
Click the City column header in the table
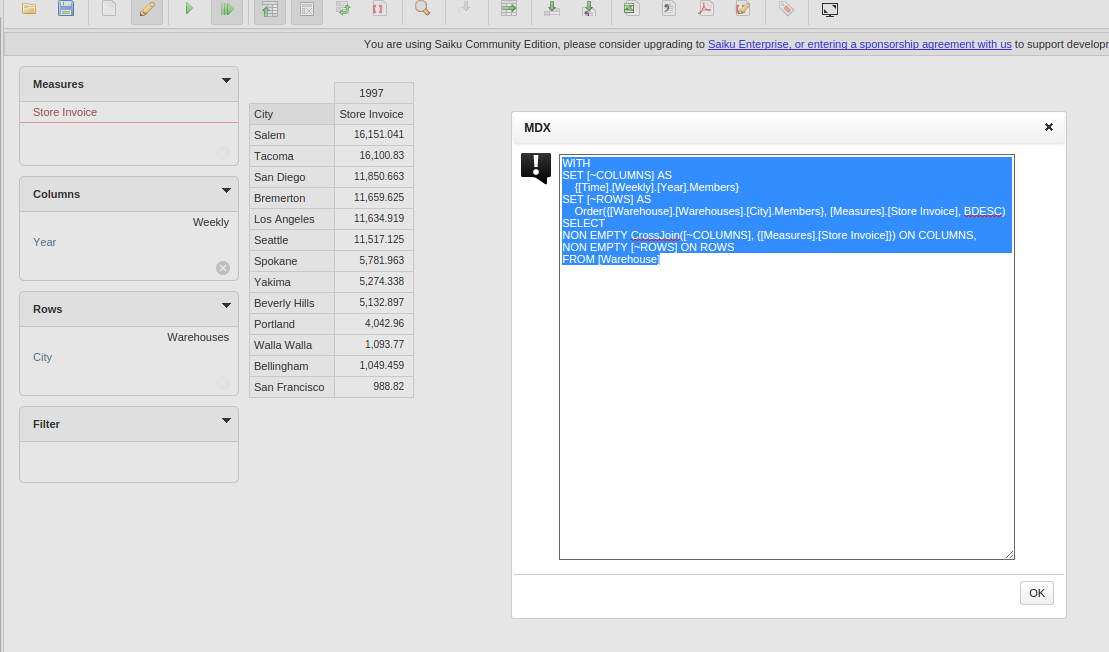291,114
